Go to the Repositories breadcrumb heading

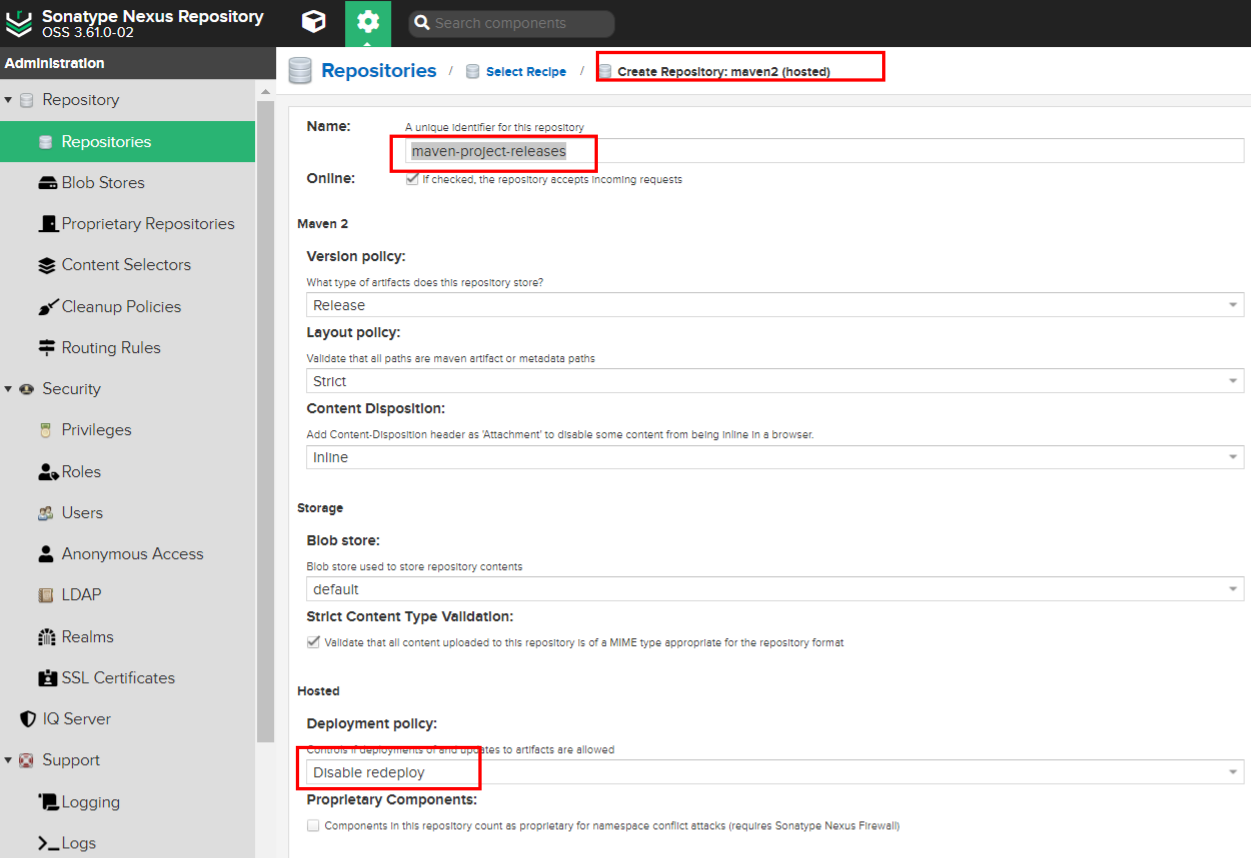(x=378, y=71)
